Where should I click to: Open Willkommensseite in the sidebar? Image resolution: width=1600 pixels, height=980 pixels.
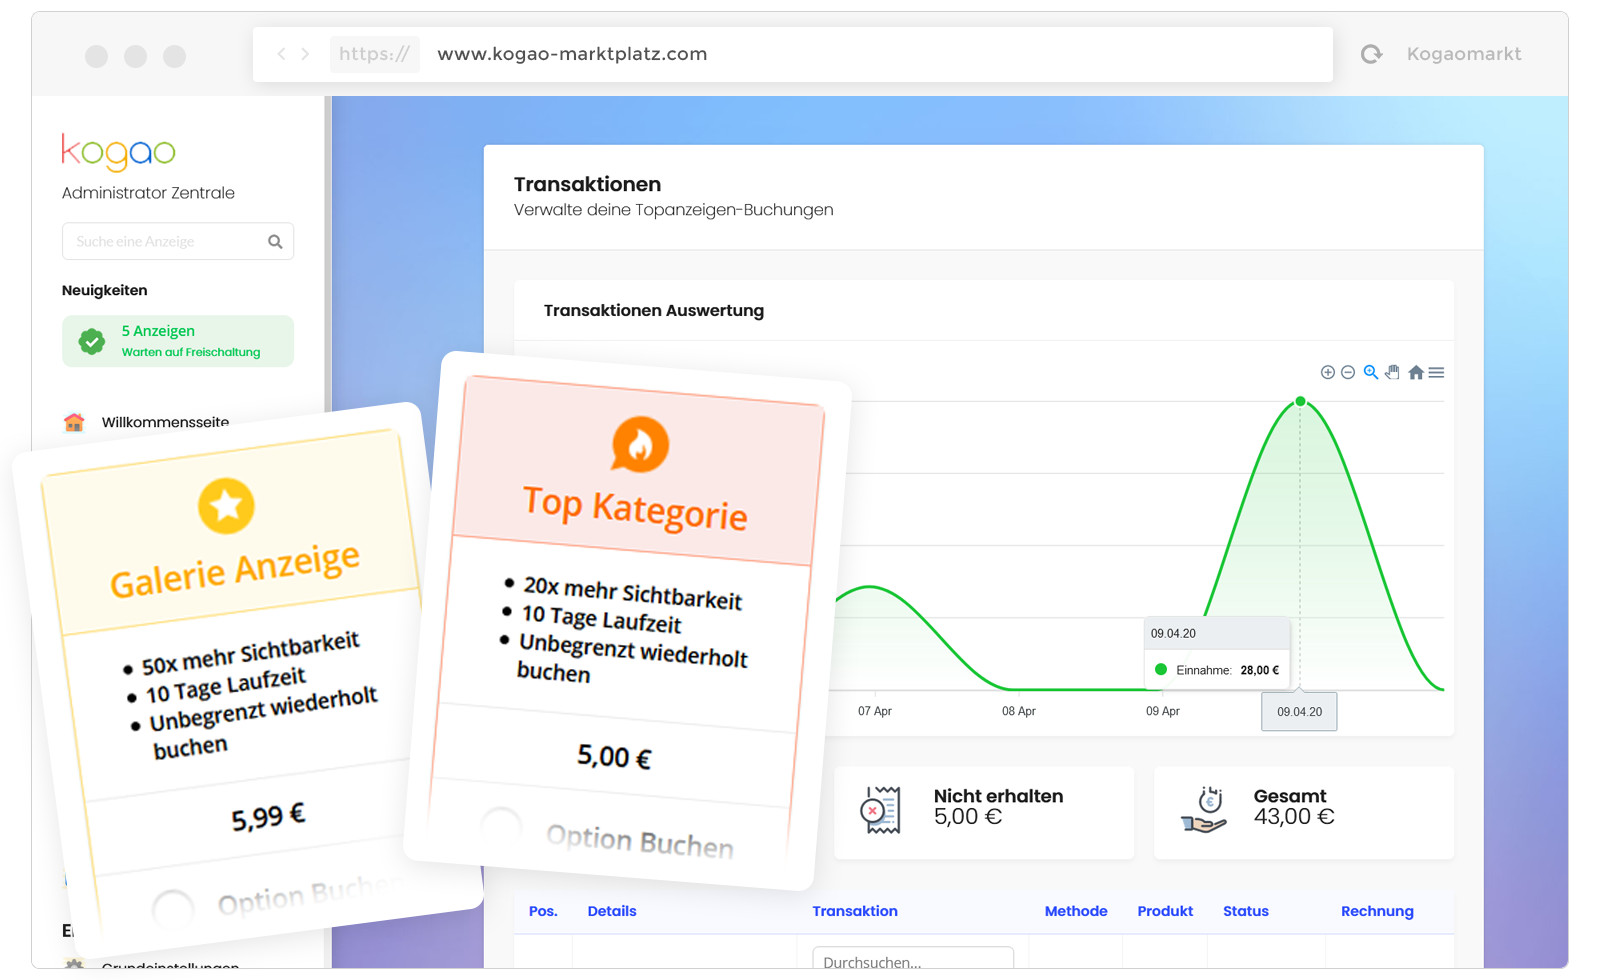coord(165,422)
